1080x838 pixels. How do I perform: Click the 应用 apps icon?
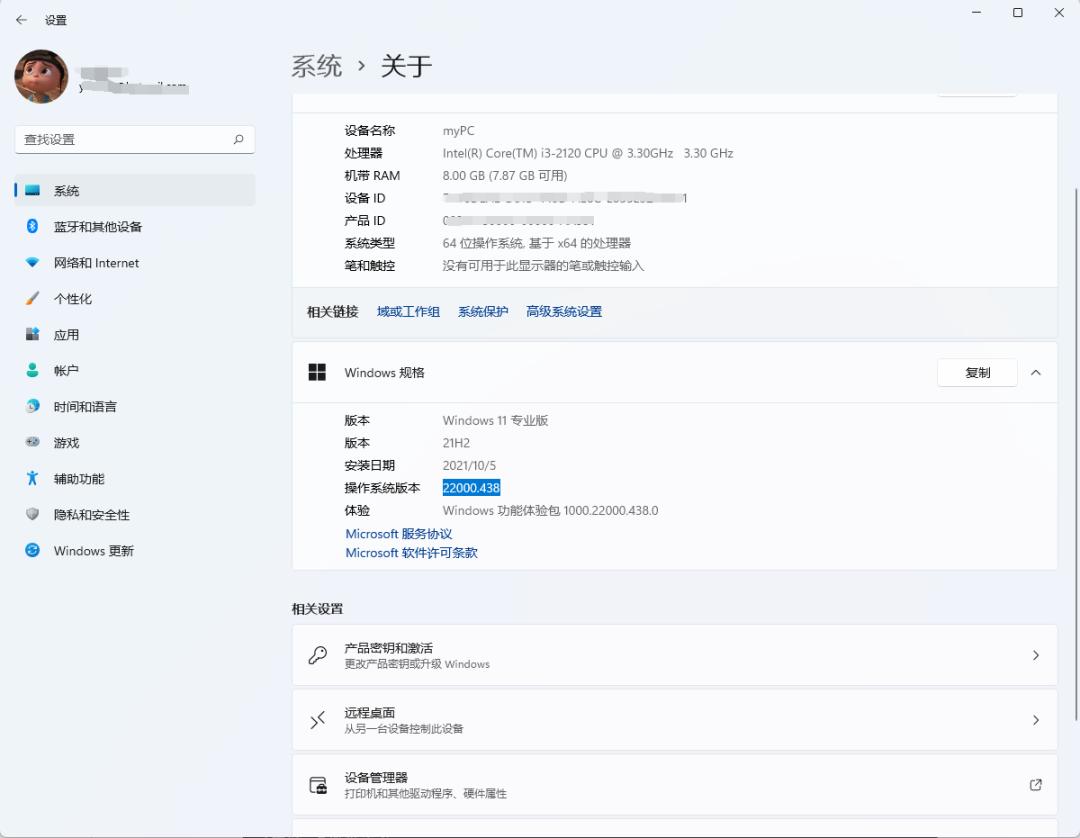[32, 334]
